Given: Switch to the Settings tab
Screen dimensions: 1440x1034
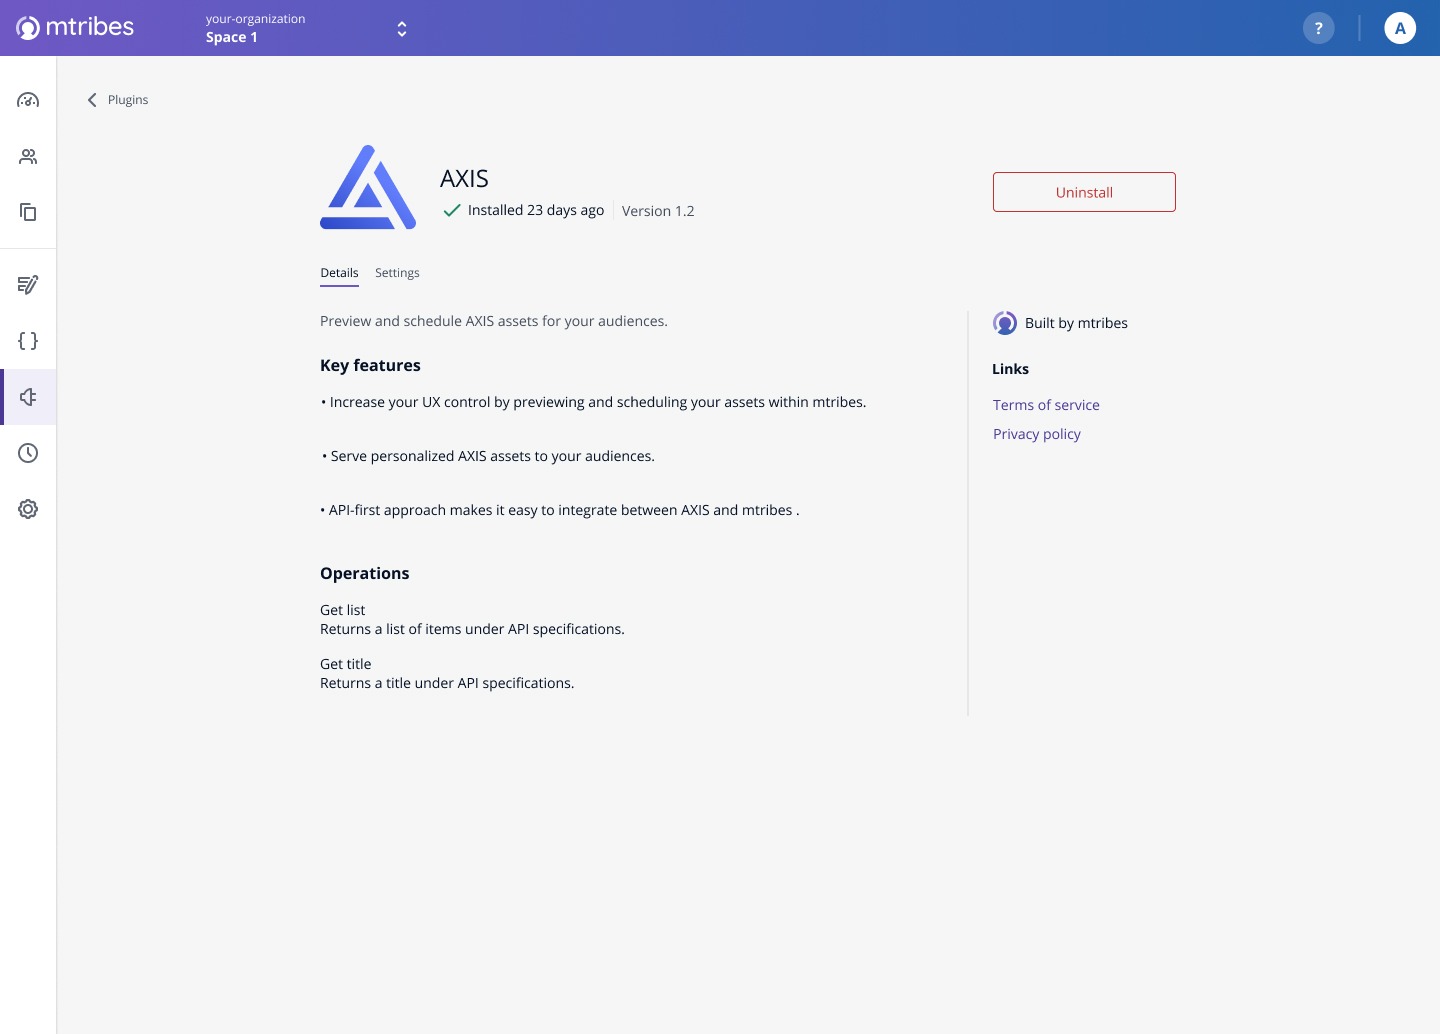Looking at the screenshot, I should (x=397, y=273).
